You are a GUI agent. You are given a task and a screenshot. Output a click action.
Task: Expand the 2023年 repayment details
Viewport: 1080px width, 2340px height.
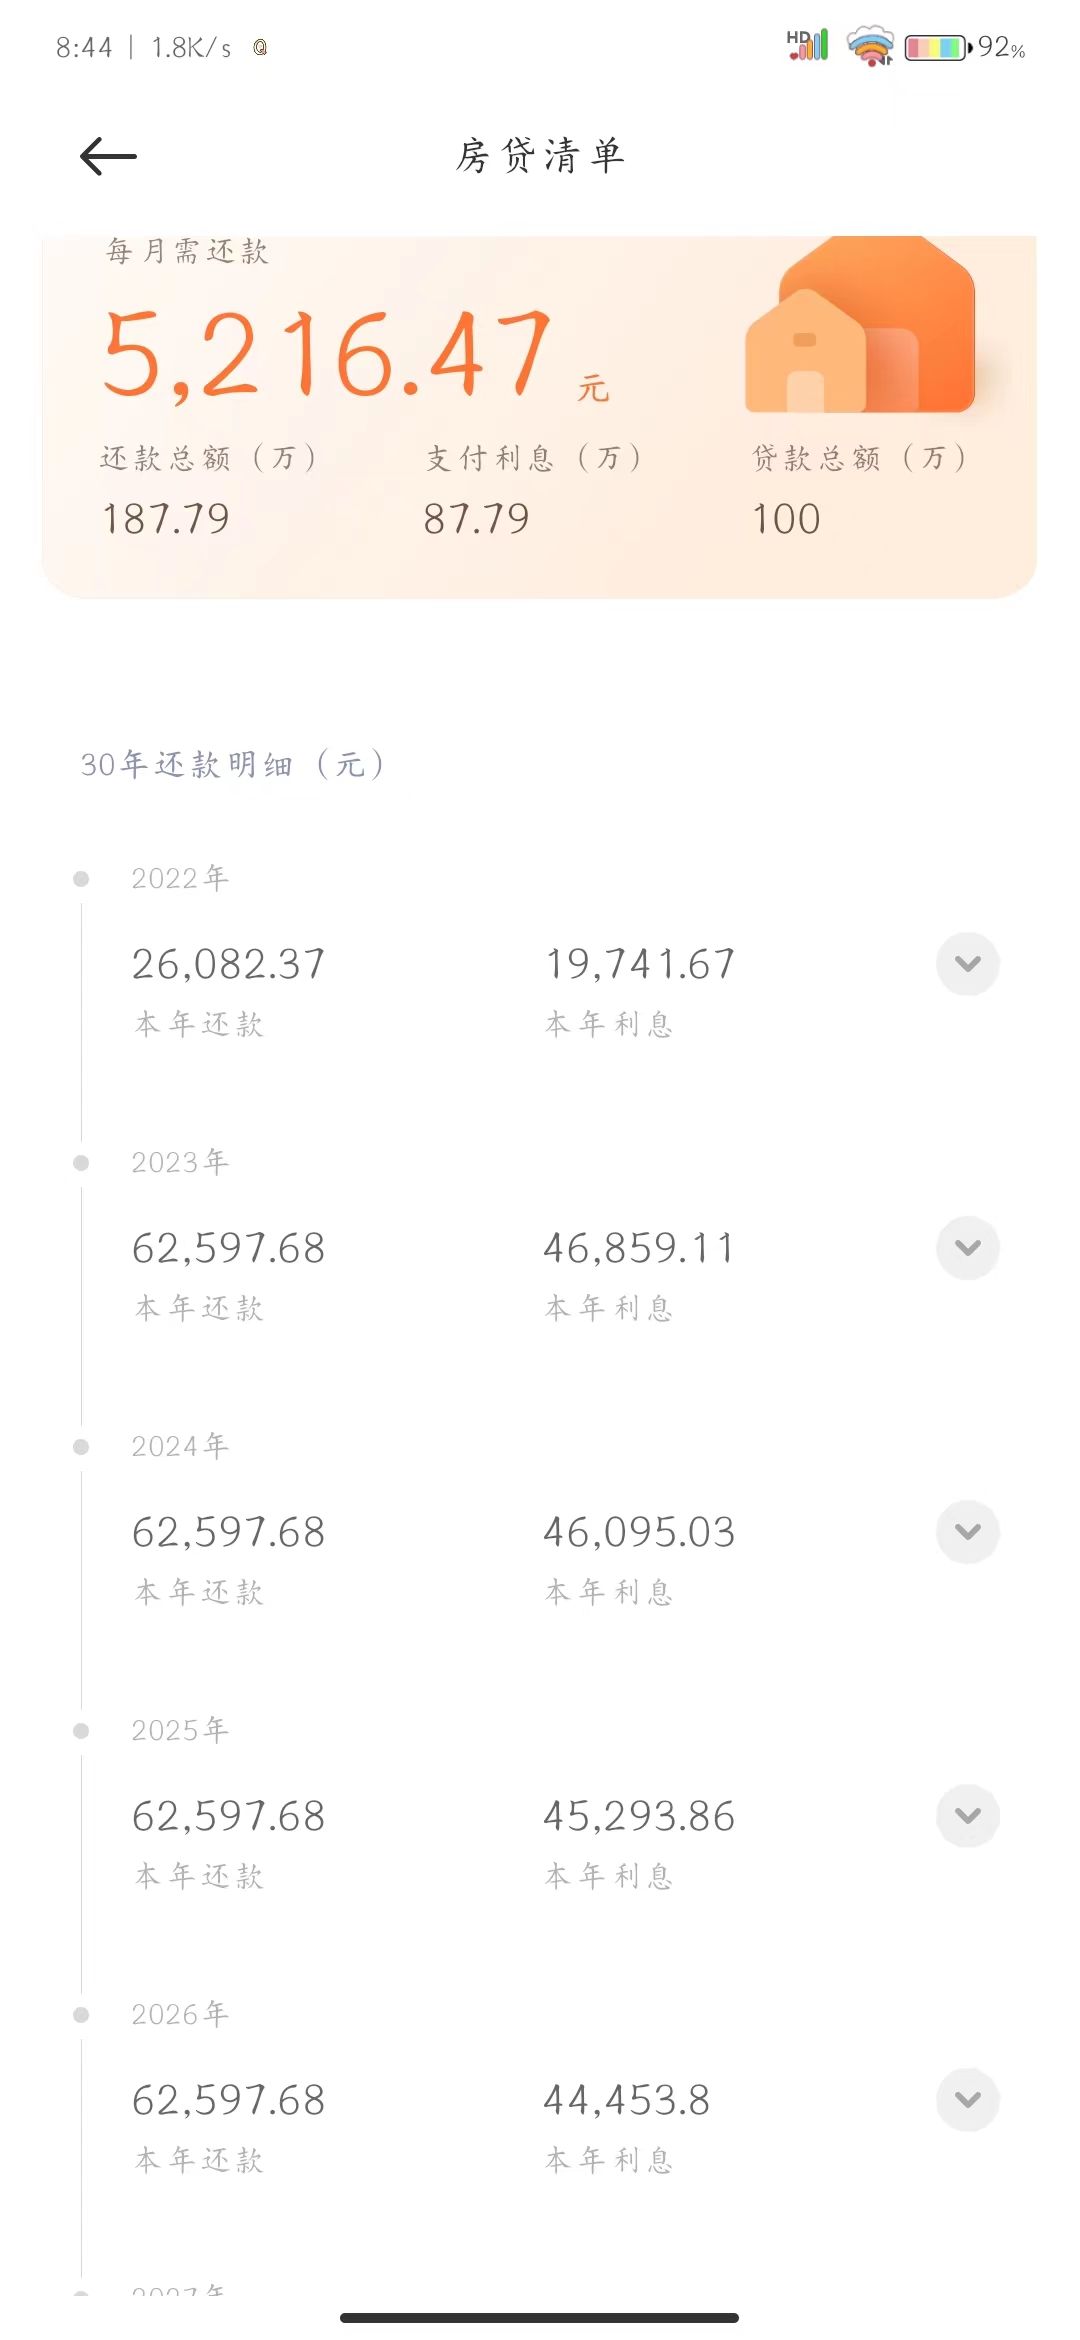(x=967, y=1248)
